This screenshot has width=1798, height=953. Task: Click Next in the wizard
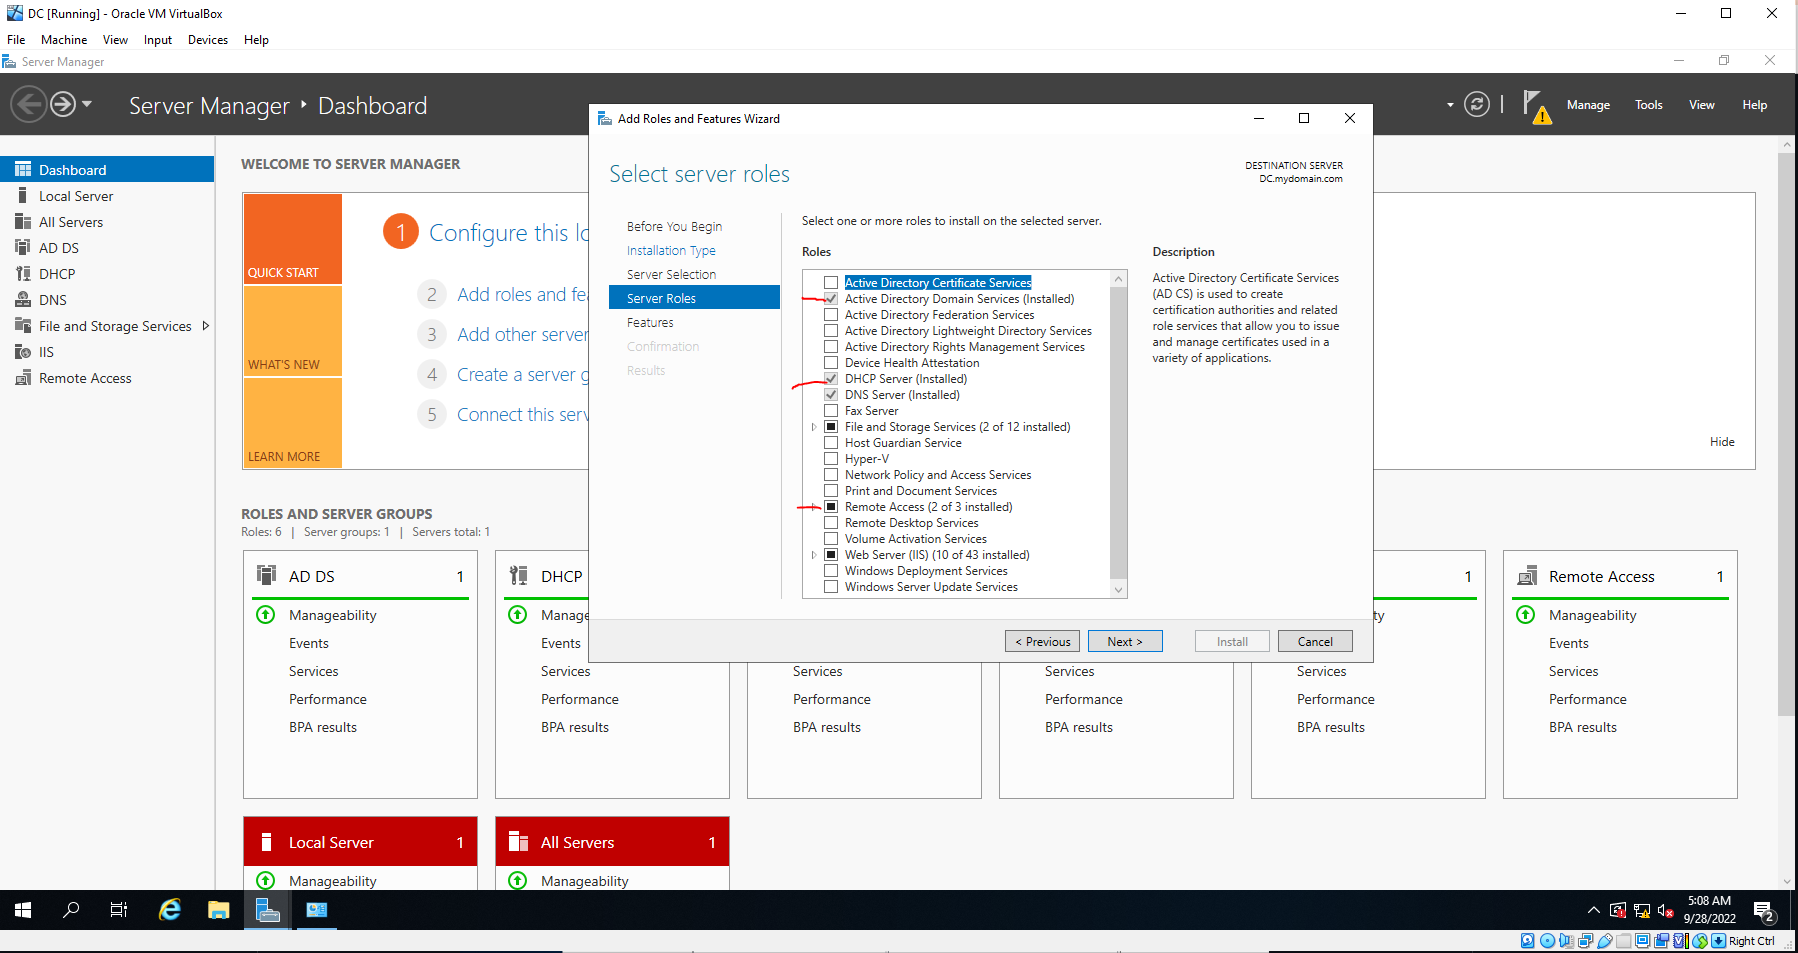tap(1125, 642)
